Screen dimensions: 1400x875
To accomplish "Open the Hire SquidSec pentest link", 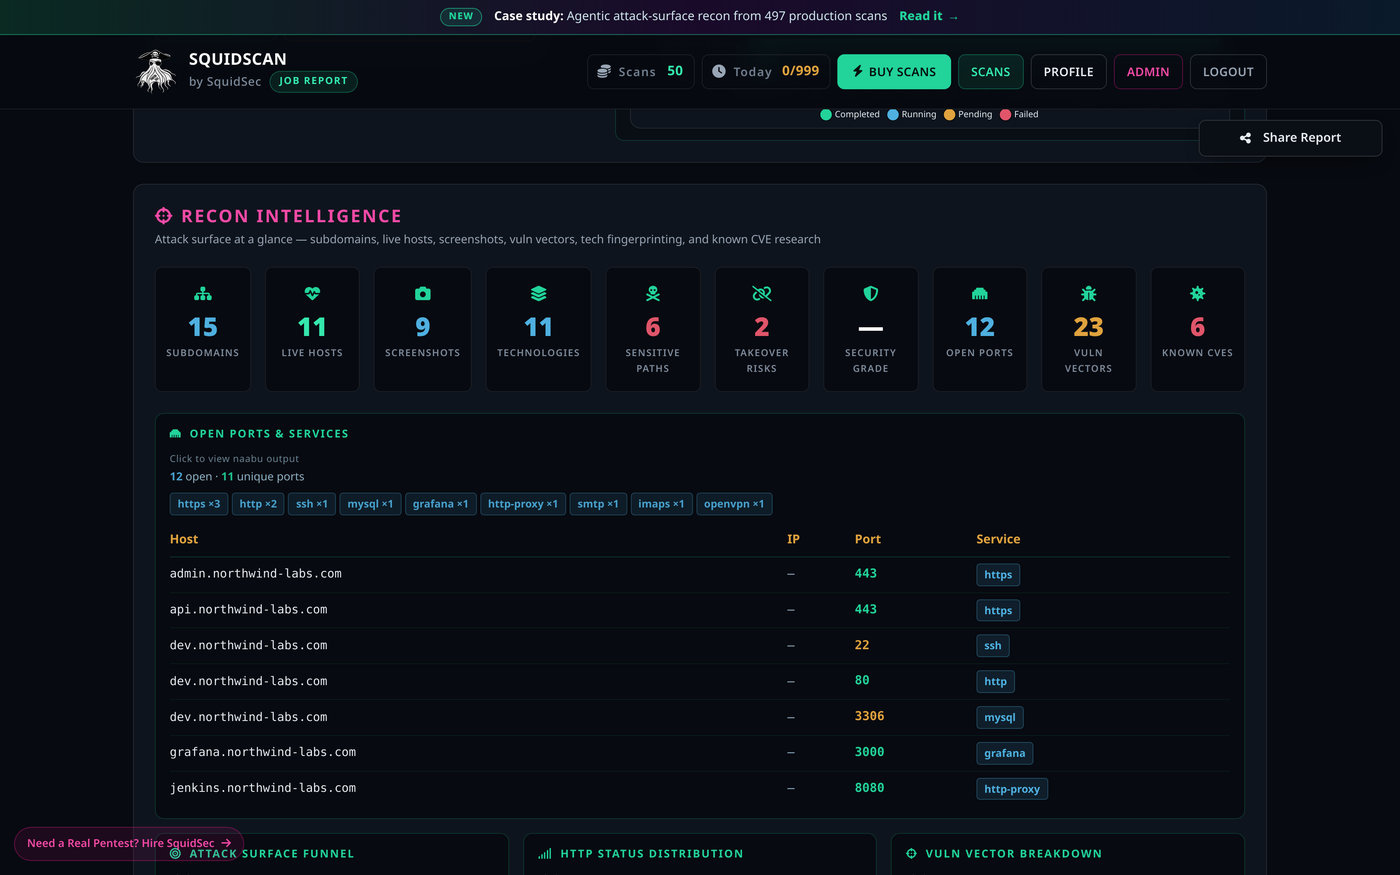I will (129, 843).
